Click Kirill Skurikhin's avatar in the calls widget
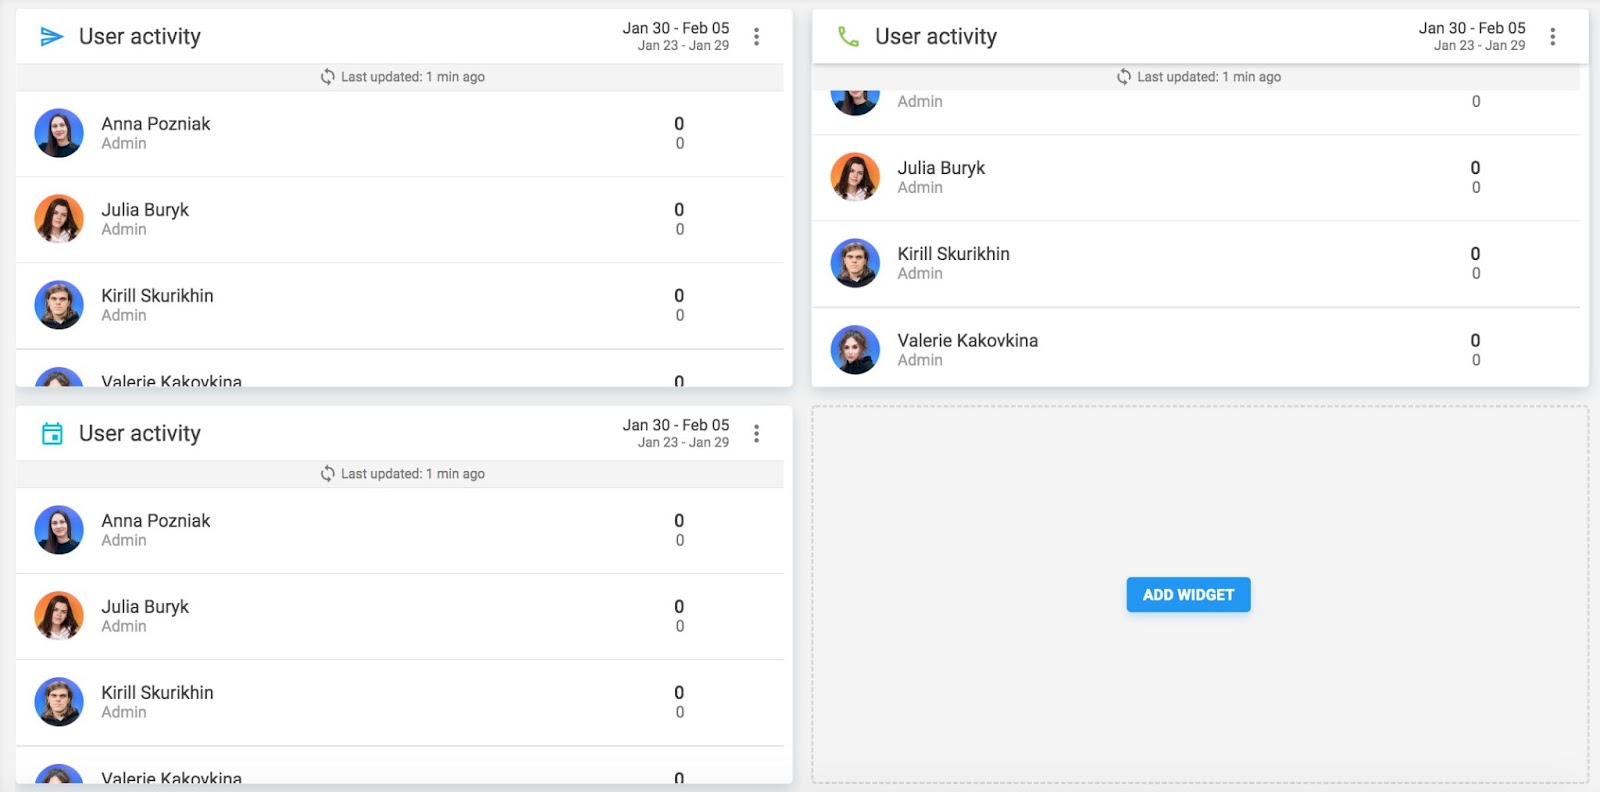Viewport: 1600px width, 792px height. pyautogui.click(x=855, y=263)
